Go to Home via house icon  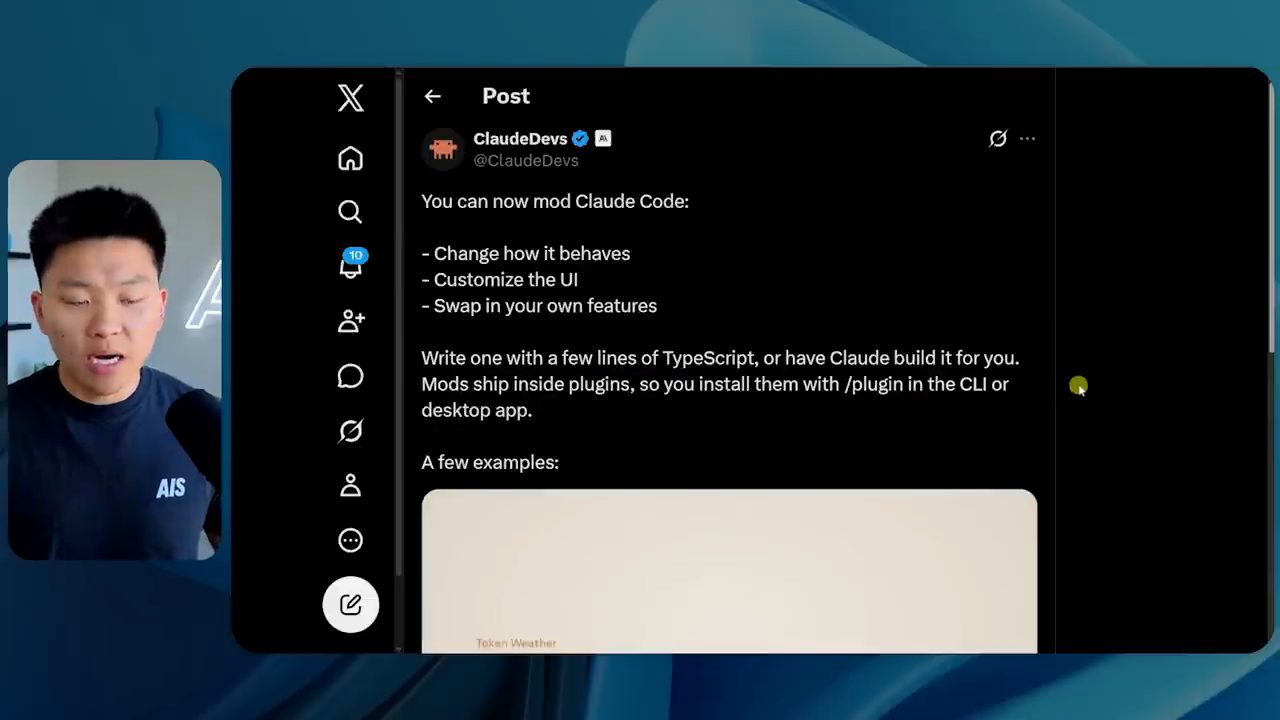pos(350,158)
